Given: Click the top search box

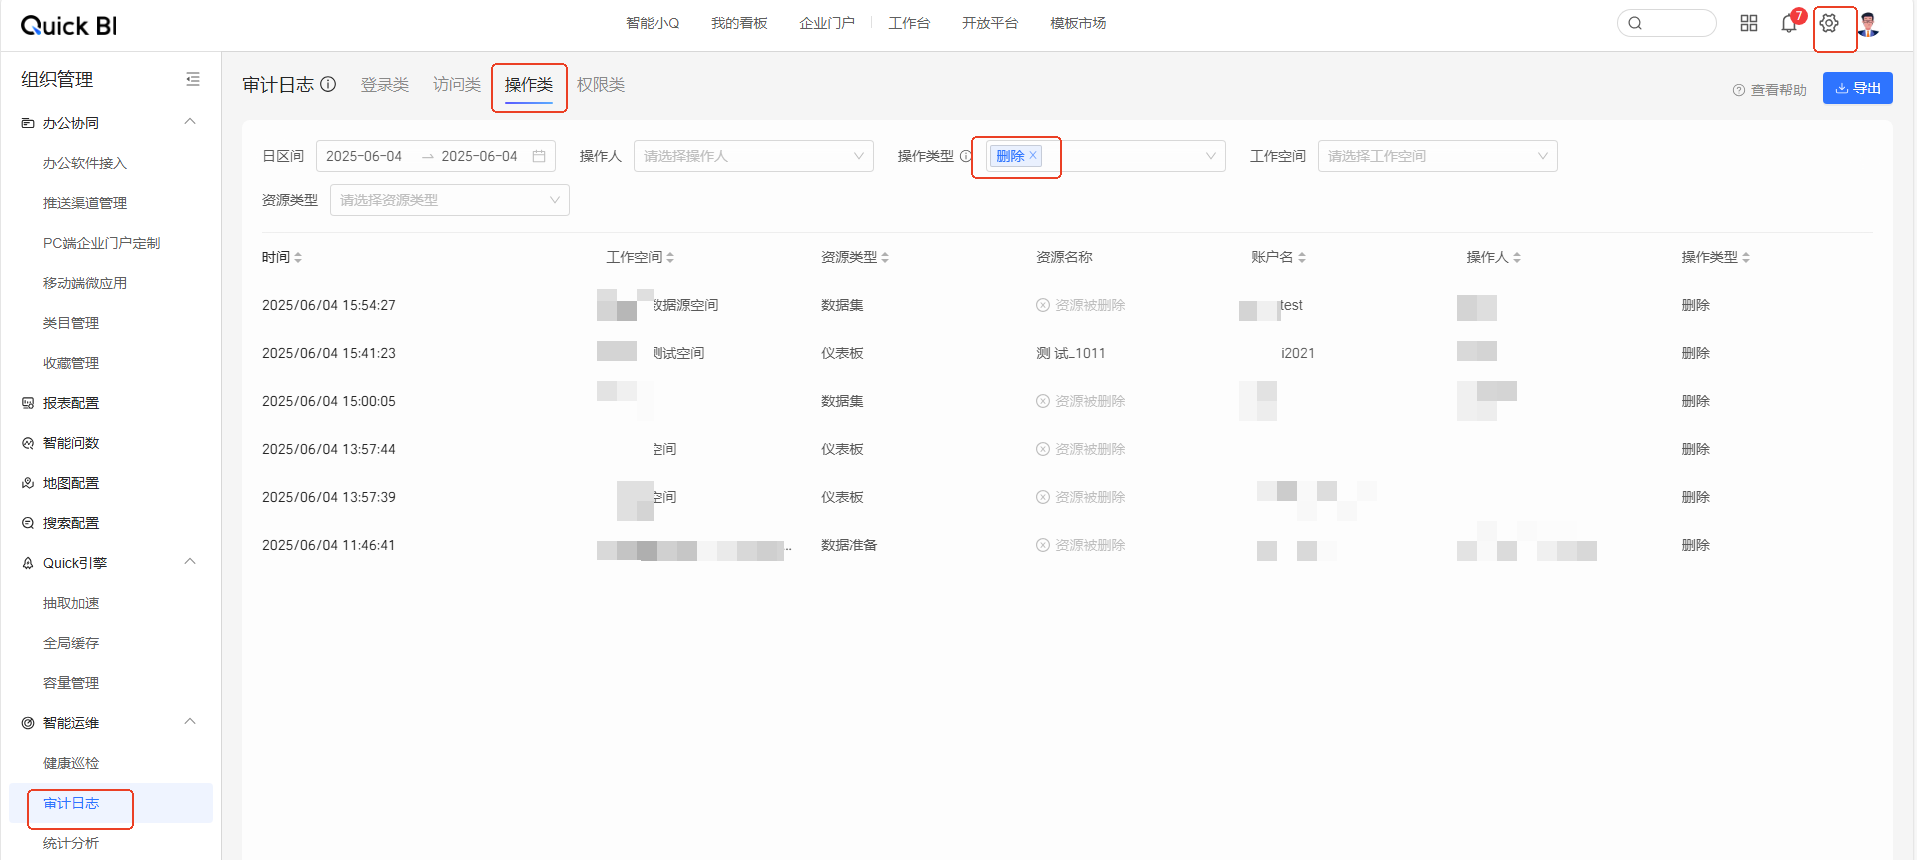Looking at the screenshot, I should 1667,23.
